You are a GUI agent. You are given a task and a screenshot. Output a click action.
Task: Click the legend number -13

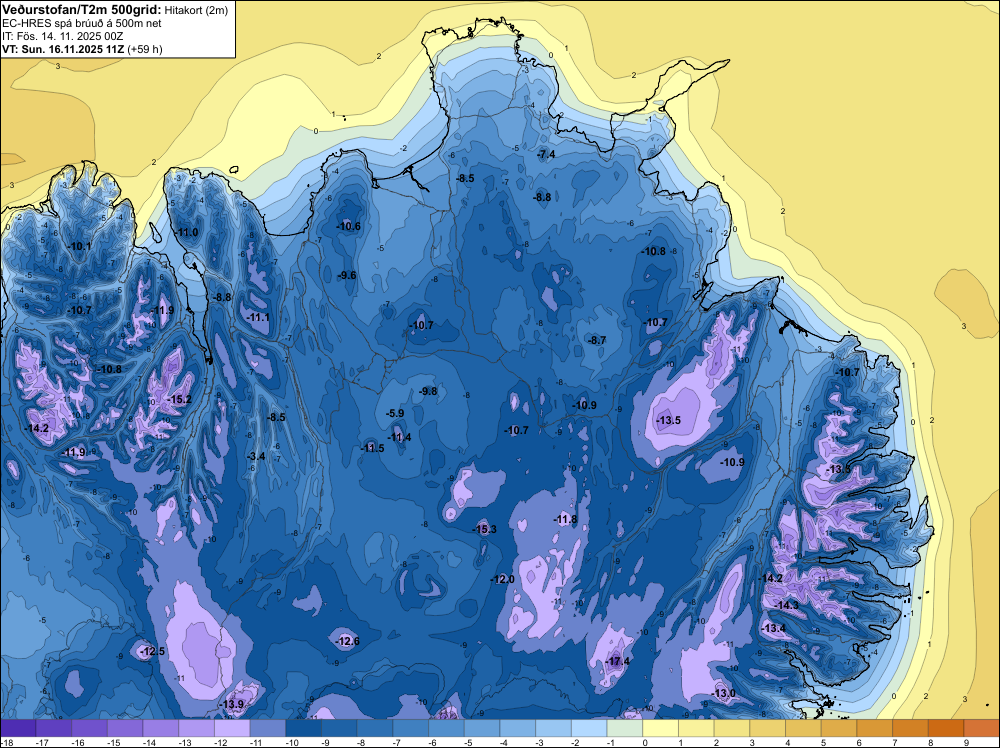tap(186, 743)
